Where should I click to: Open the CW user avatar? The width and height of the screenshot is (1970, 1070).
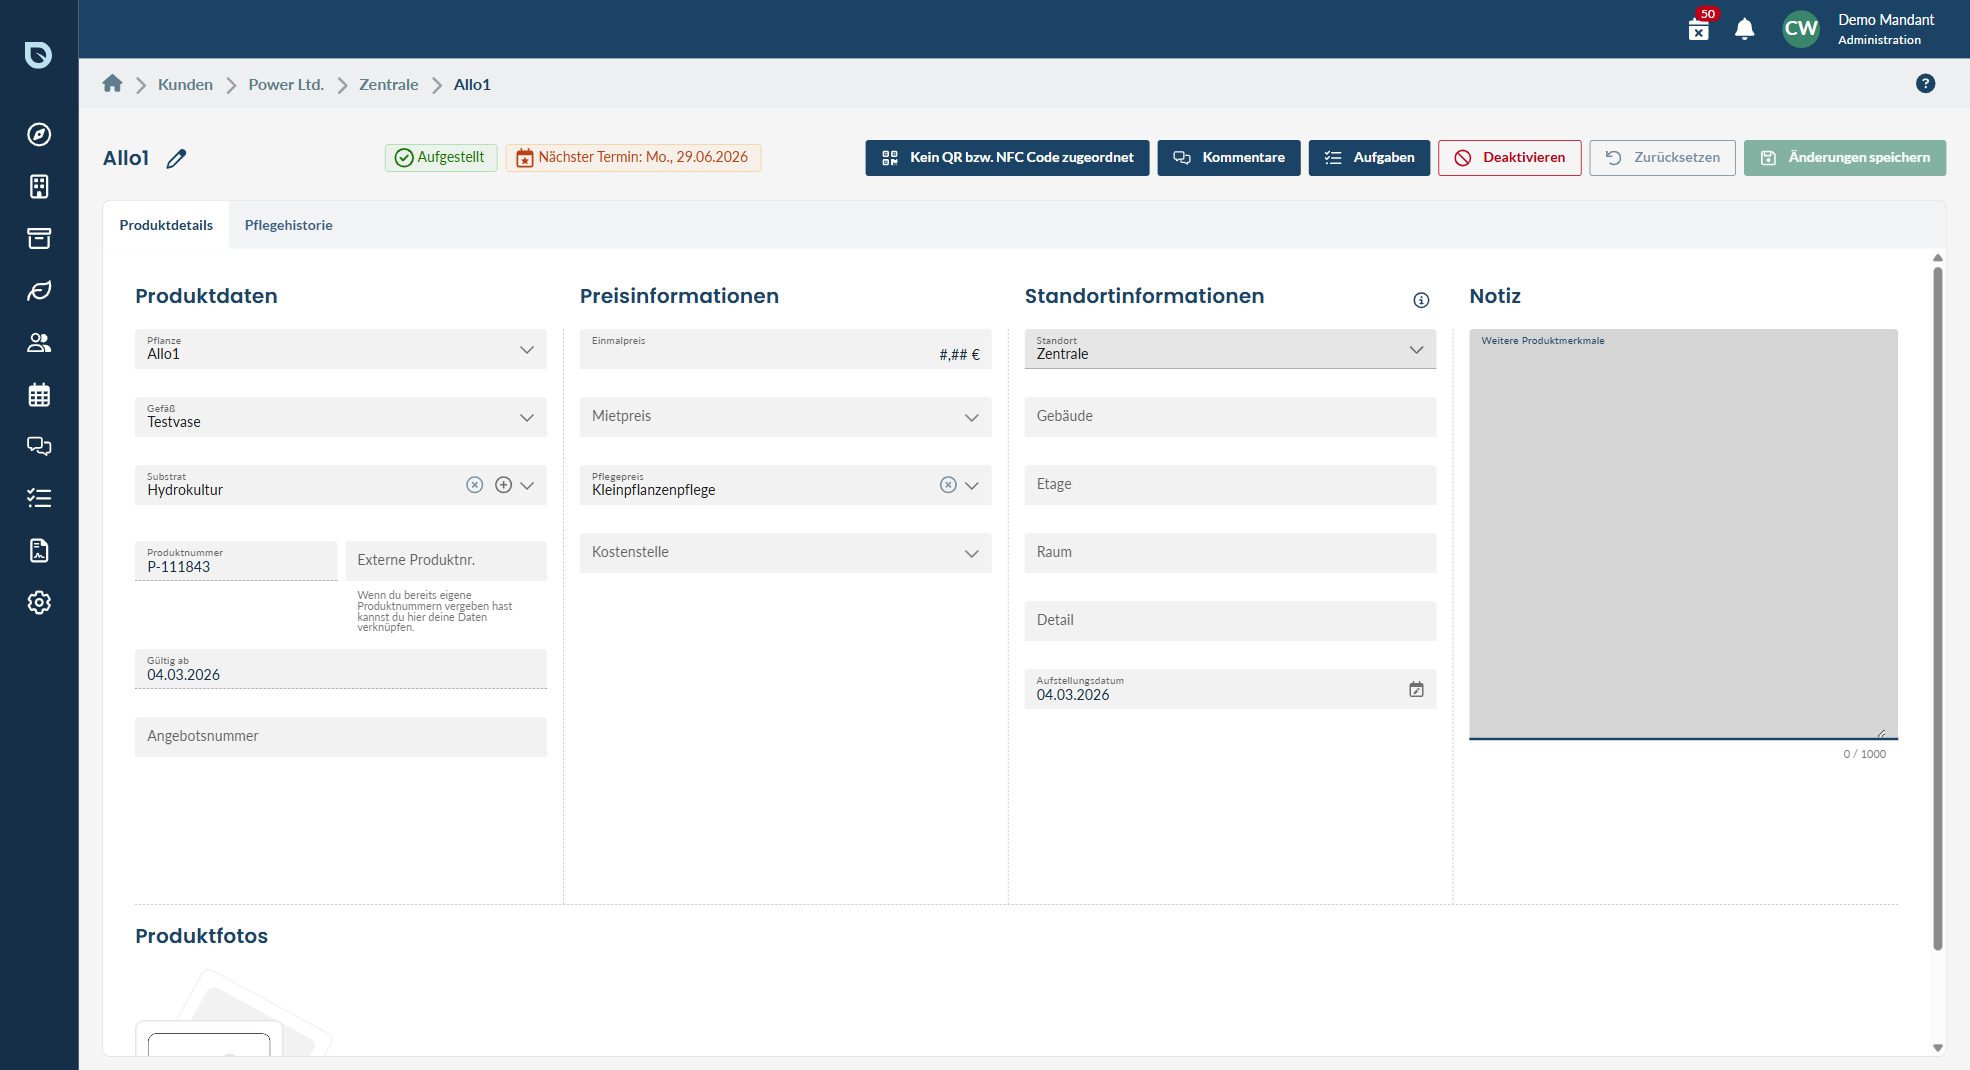1801,29
